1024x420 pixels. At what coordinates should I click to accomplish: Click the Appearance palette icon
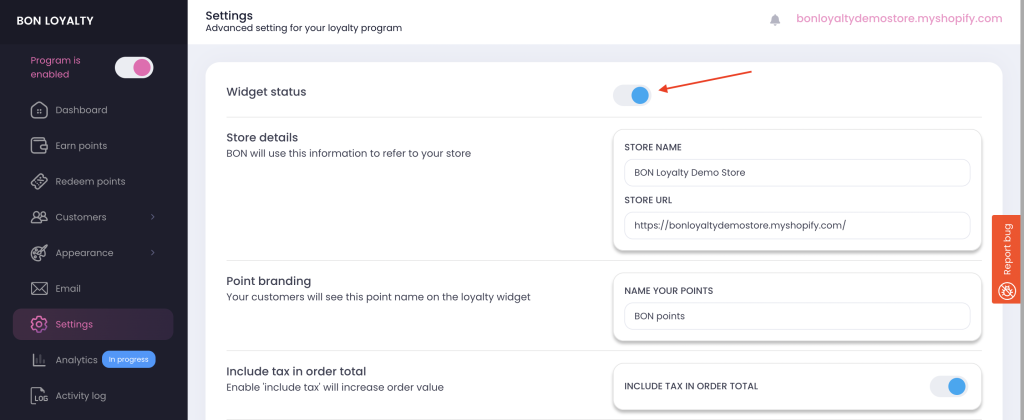click(x=39, y=253)
